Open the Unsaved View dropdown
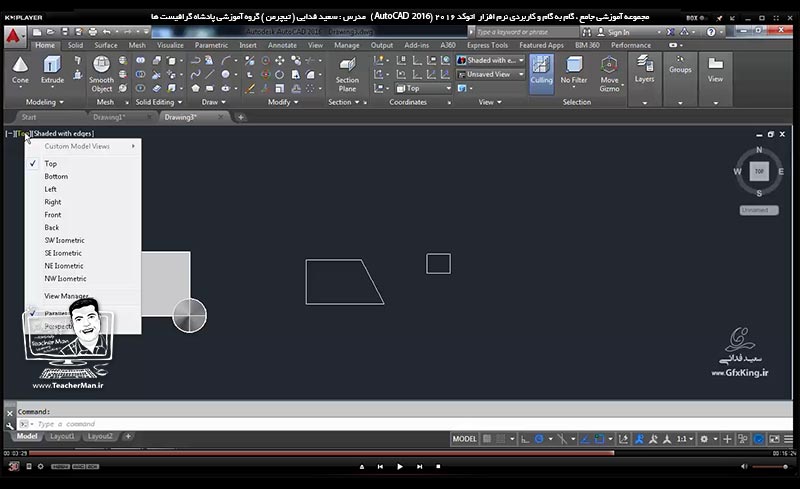800x489 pixels. point(490,75)
